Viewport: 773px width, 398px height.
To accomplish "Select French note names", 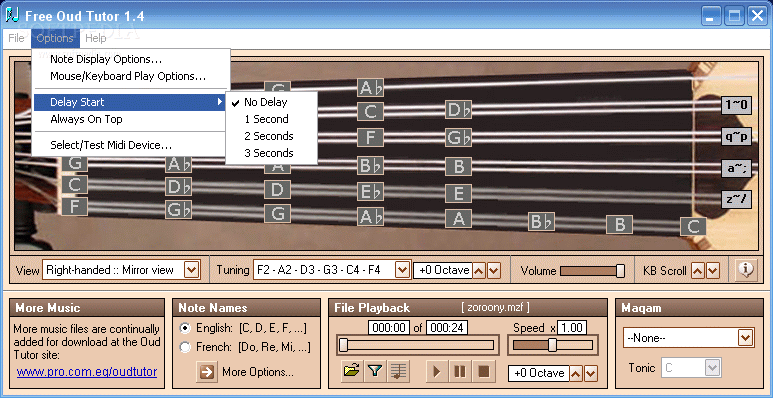I will (x=185, y=347).
